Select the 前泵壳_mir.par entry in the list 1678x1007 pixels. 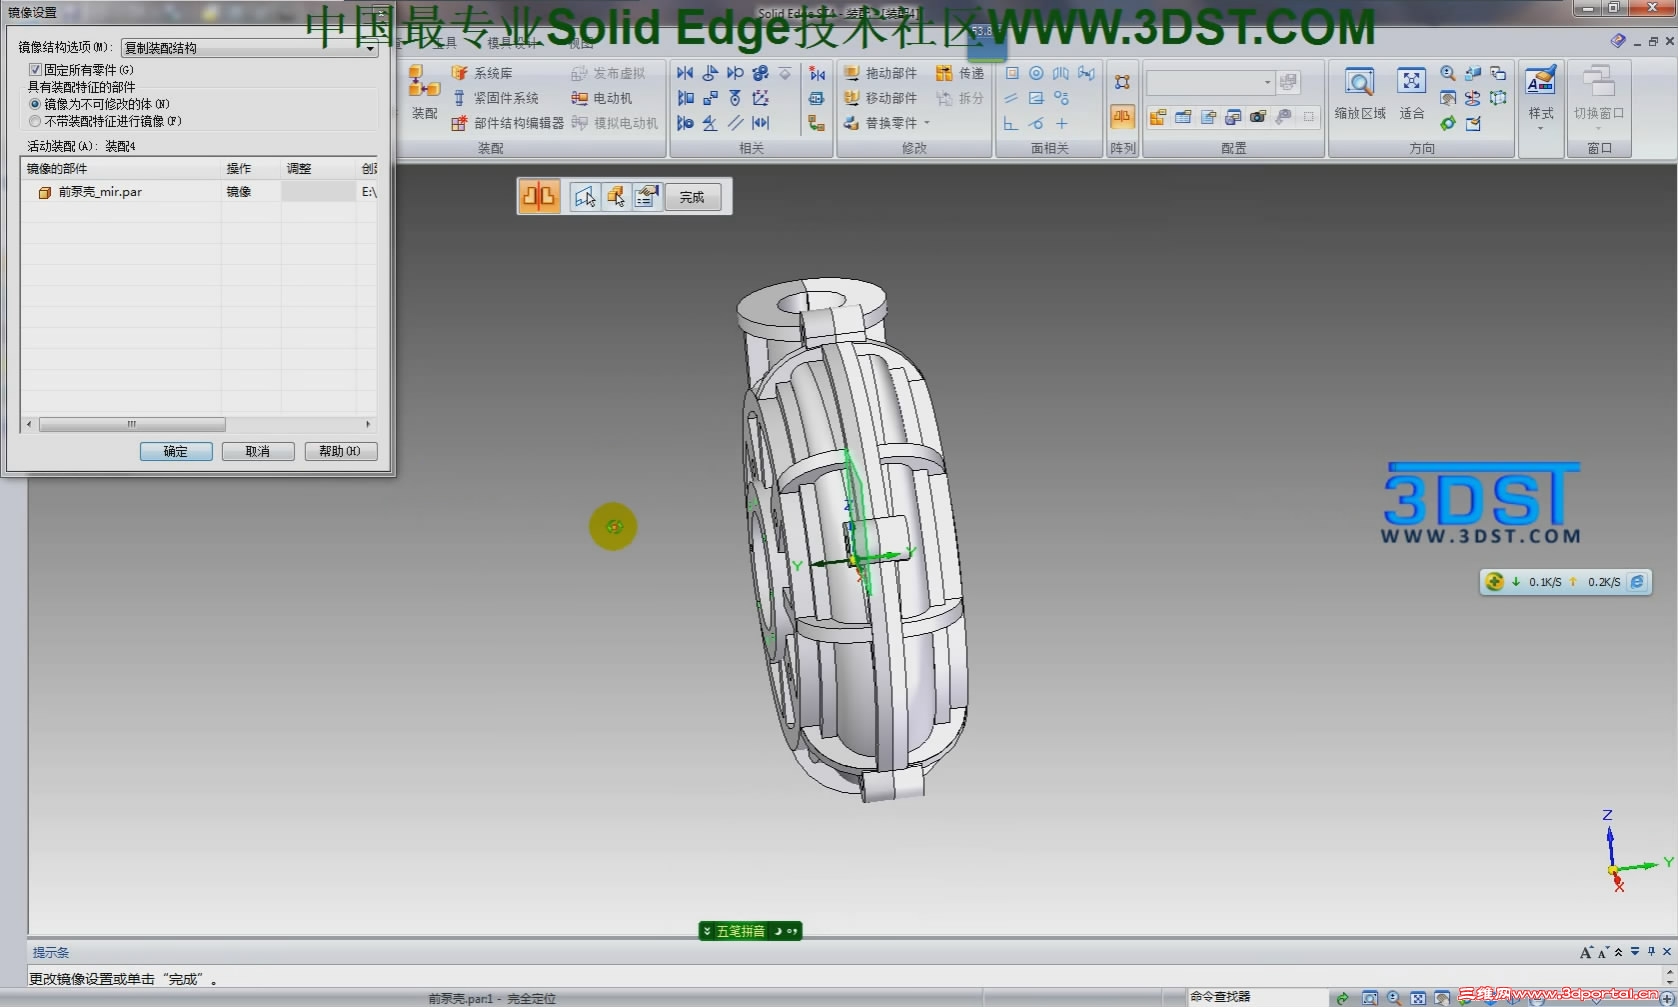click(x=98, y=191)
